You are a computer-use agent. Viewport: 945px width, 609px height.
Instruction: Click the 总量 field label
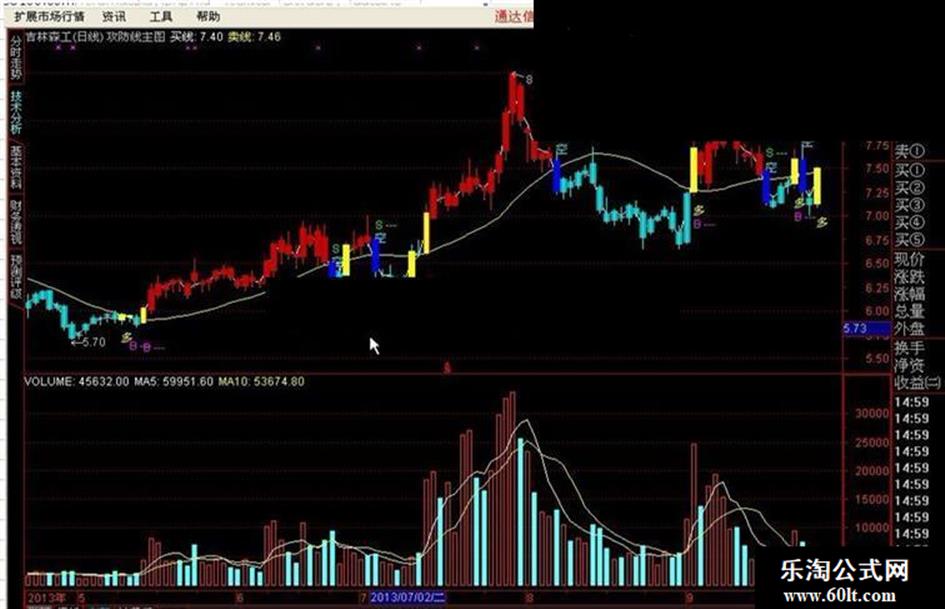[909, 312]
